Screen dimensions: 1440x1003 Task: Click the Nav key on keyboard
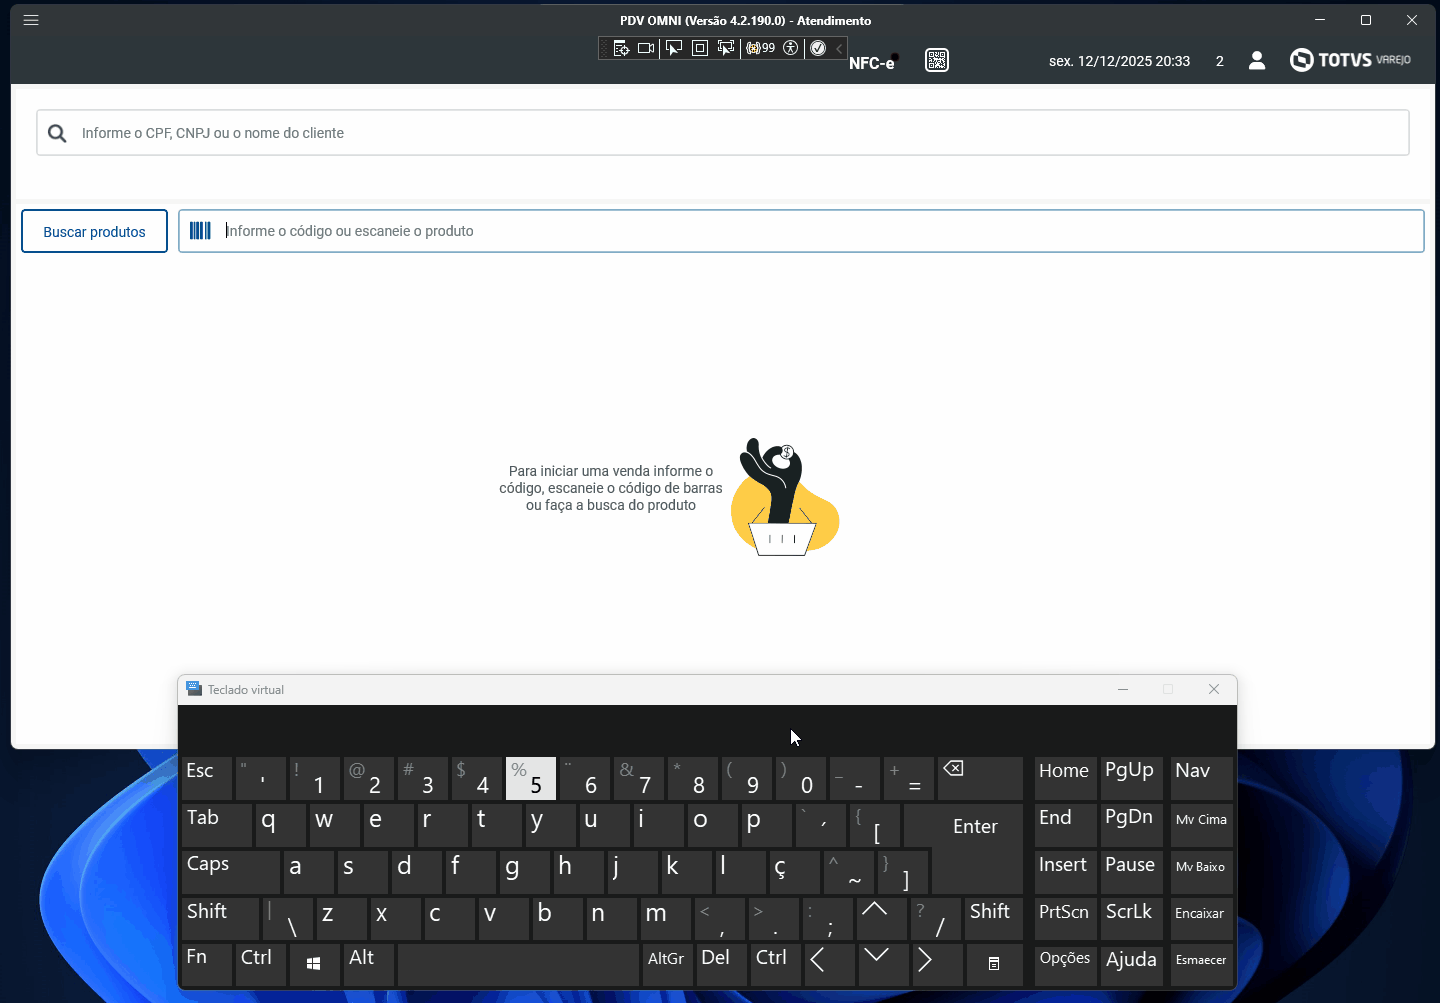pyautogui.click(x=1202, y=778)
